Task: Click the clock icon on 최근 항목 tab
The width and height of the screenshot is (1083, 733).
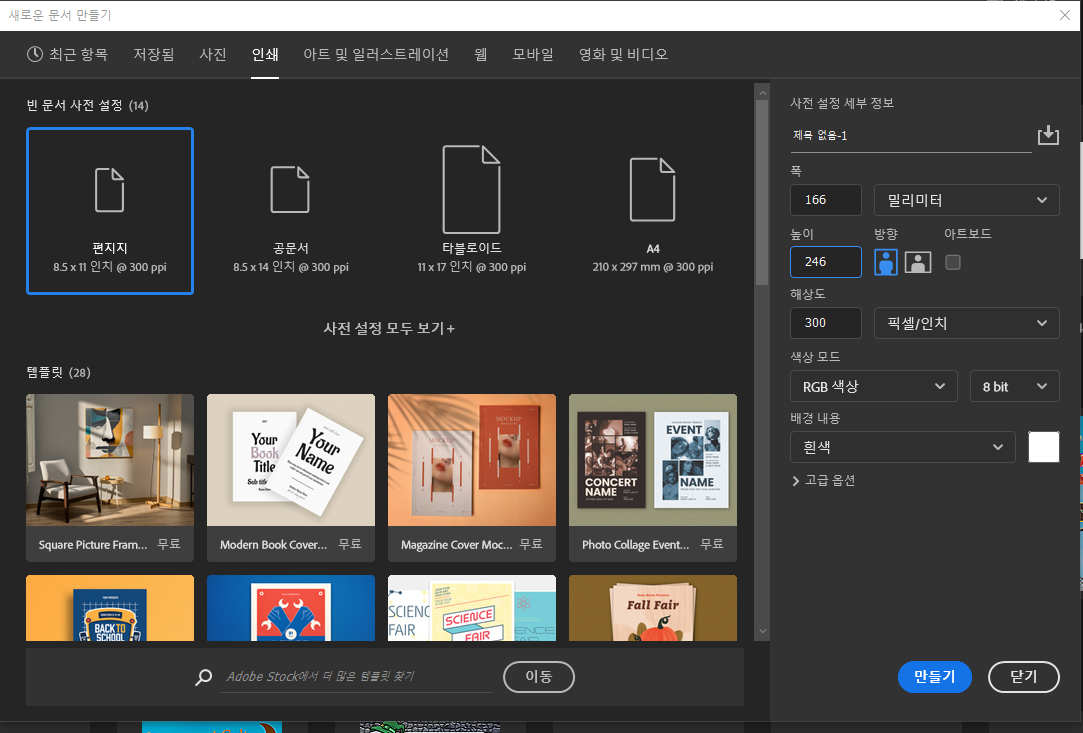Action: point(35,54)
